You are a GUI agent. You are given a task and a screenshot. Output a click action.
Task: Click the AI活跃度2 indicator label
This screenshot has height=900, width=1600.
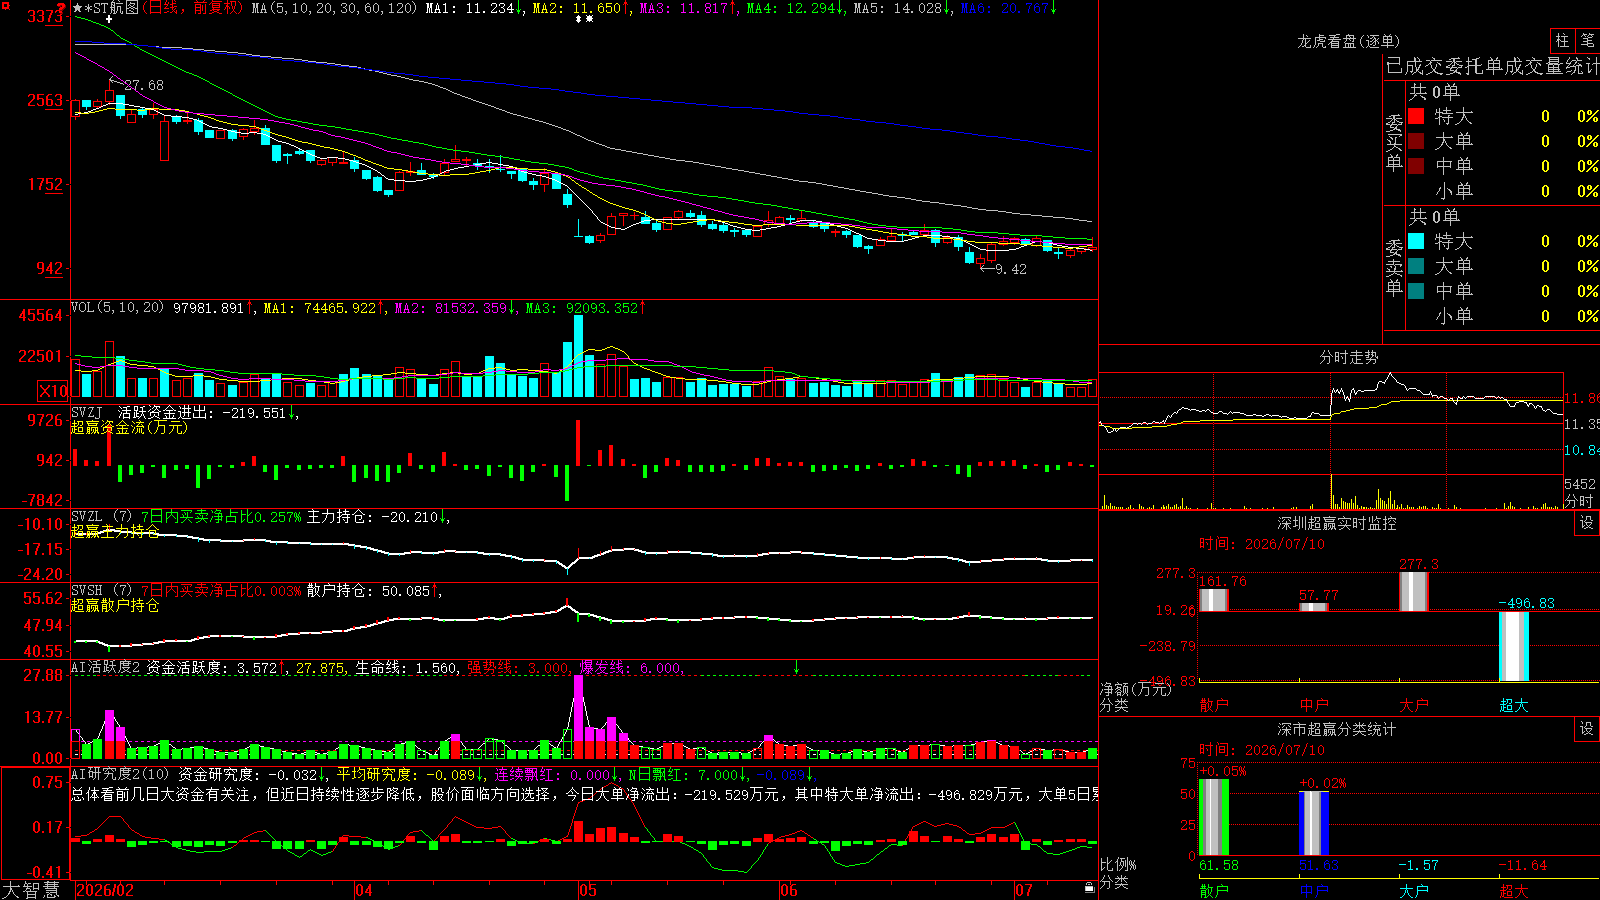(x=106, y=667)
